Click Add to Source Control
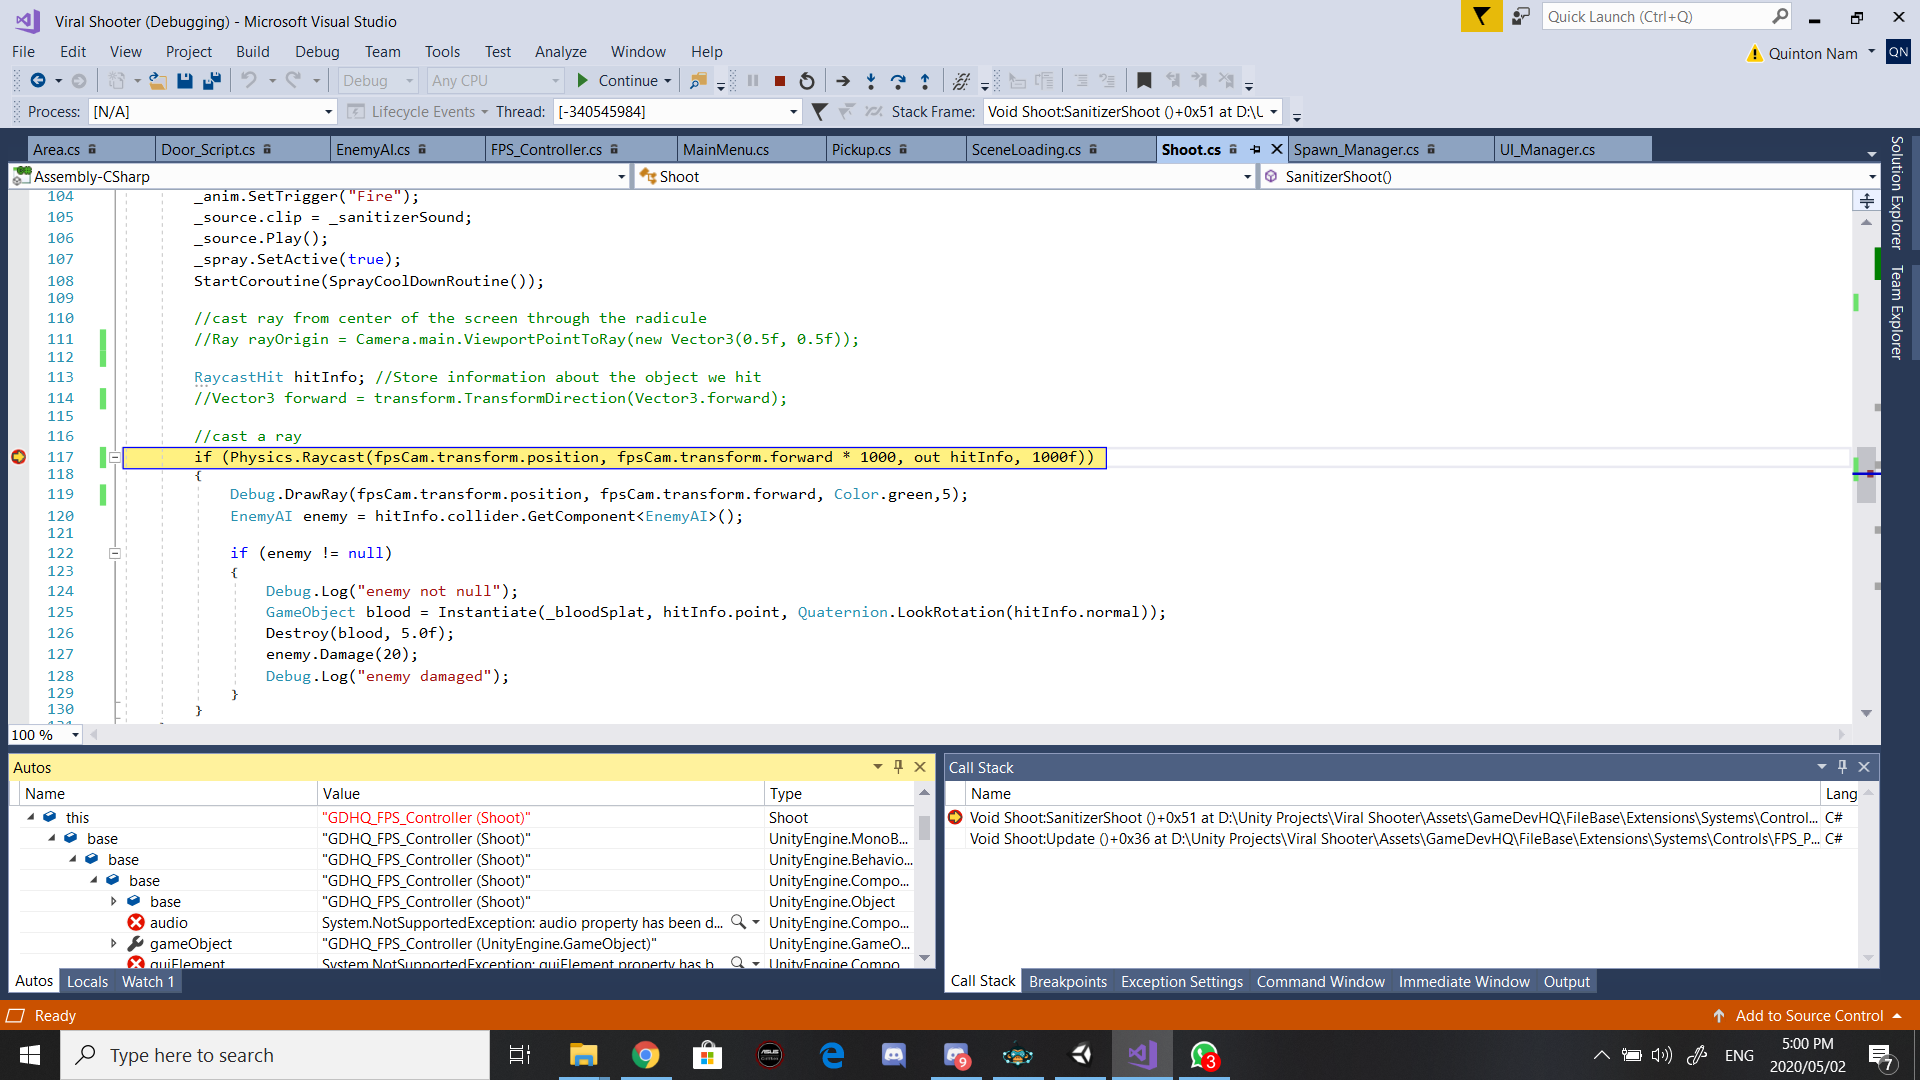 [x=1808, y=1016]
